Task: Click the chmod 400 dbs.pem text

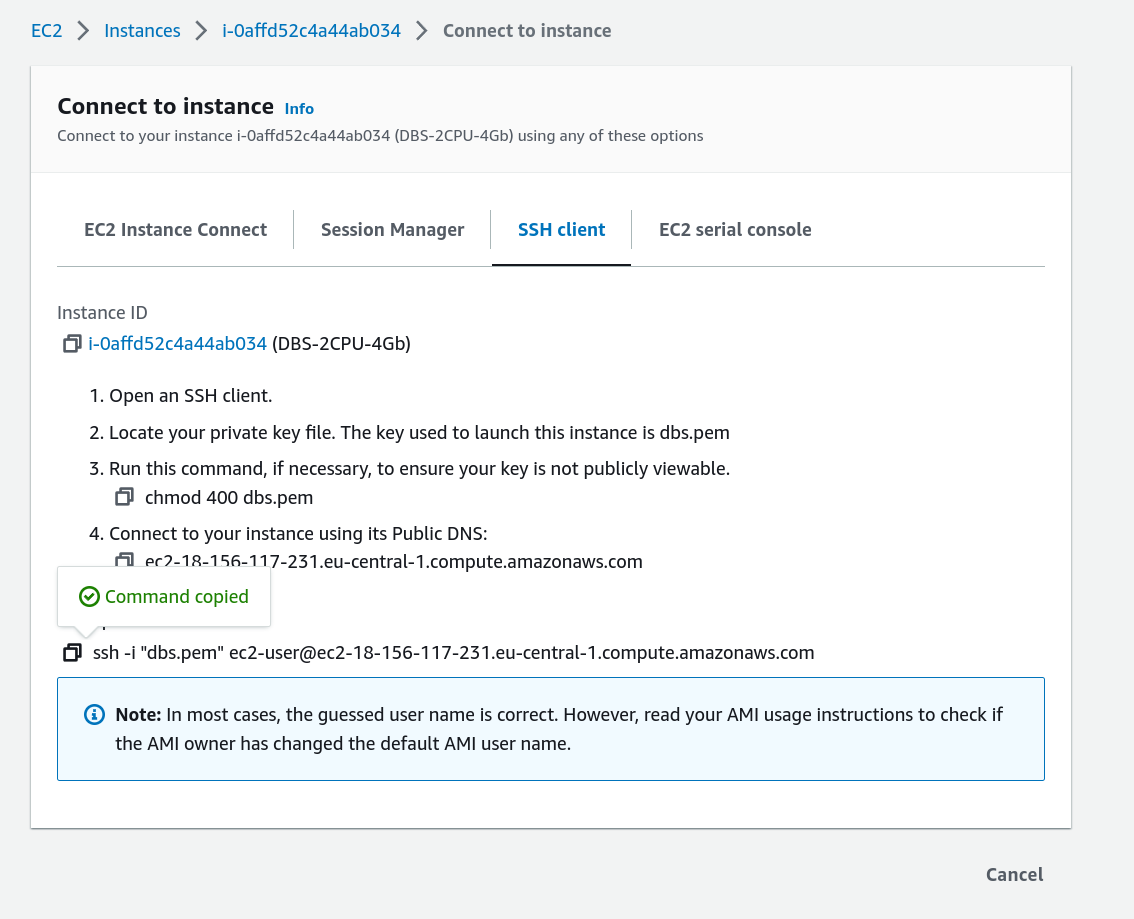Action: [x=229, y=498]
